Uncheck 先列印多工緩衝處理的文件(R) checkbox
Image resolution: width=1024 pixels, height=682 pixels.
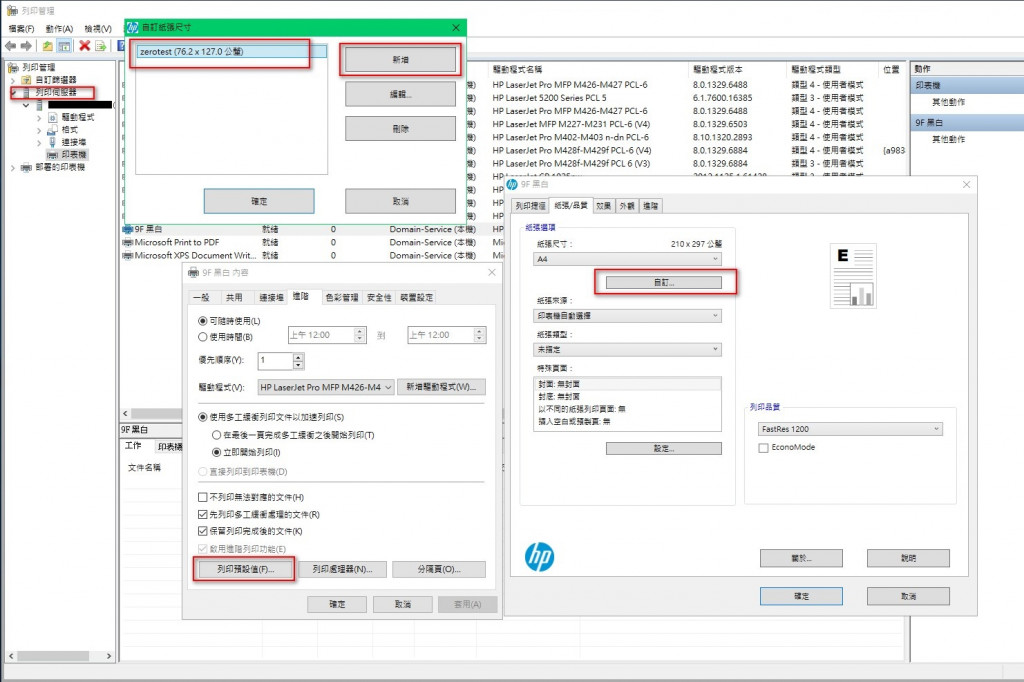[x=202, y=515]
